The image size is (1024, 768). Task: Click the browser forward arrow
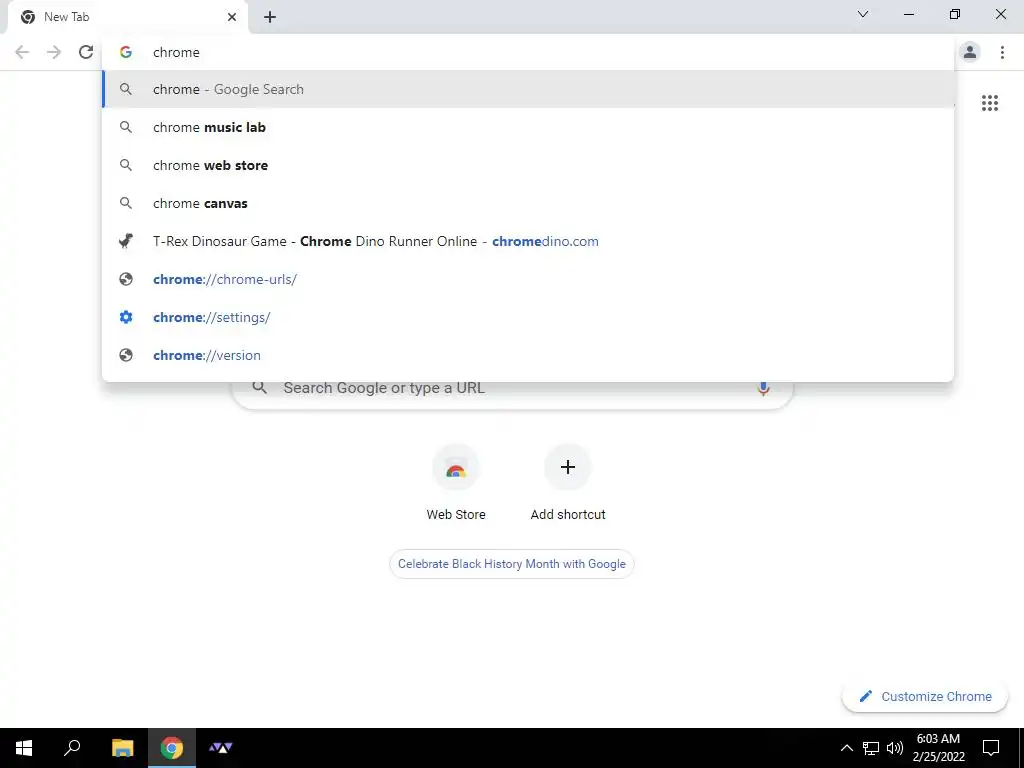point(54,52)
